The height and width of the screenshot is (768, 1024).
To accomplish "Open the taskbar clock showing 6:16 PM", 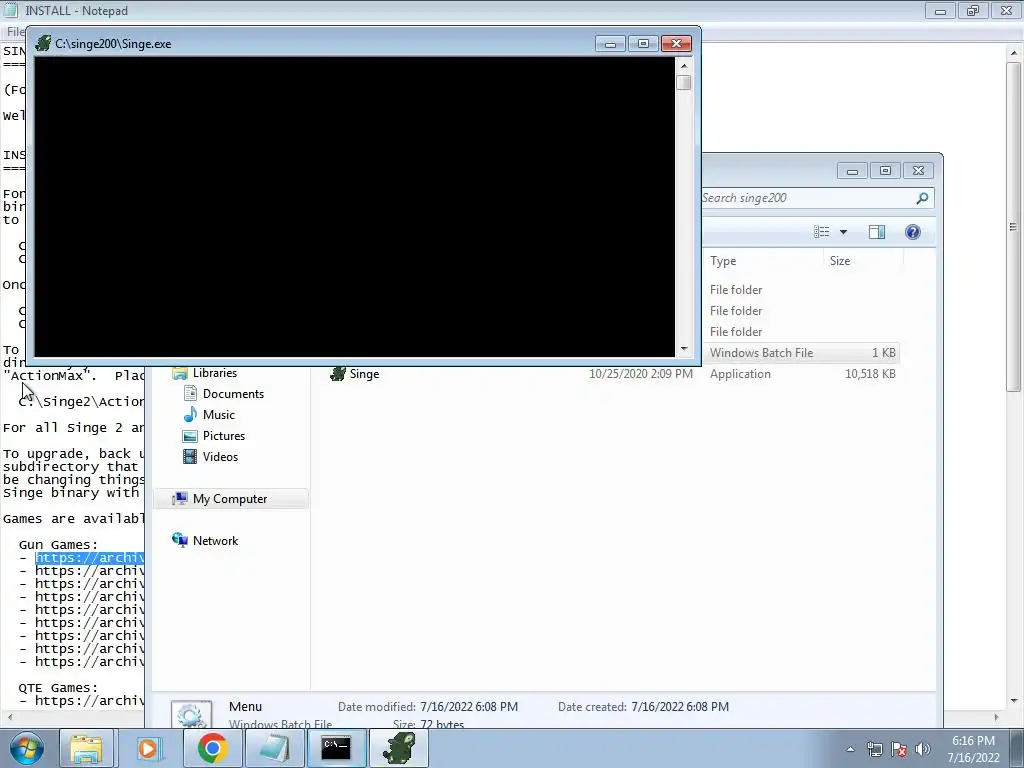I will tap(973, 749).
